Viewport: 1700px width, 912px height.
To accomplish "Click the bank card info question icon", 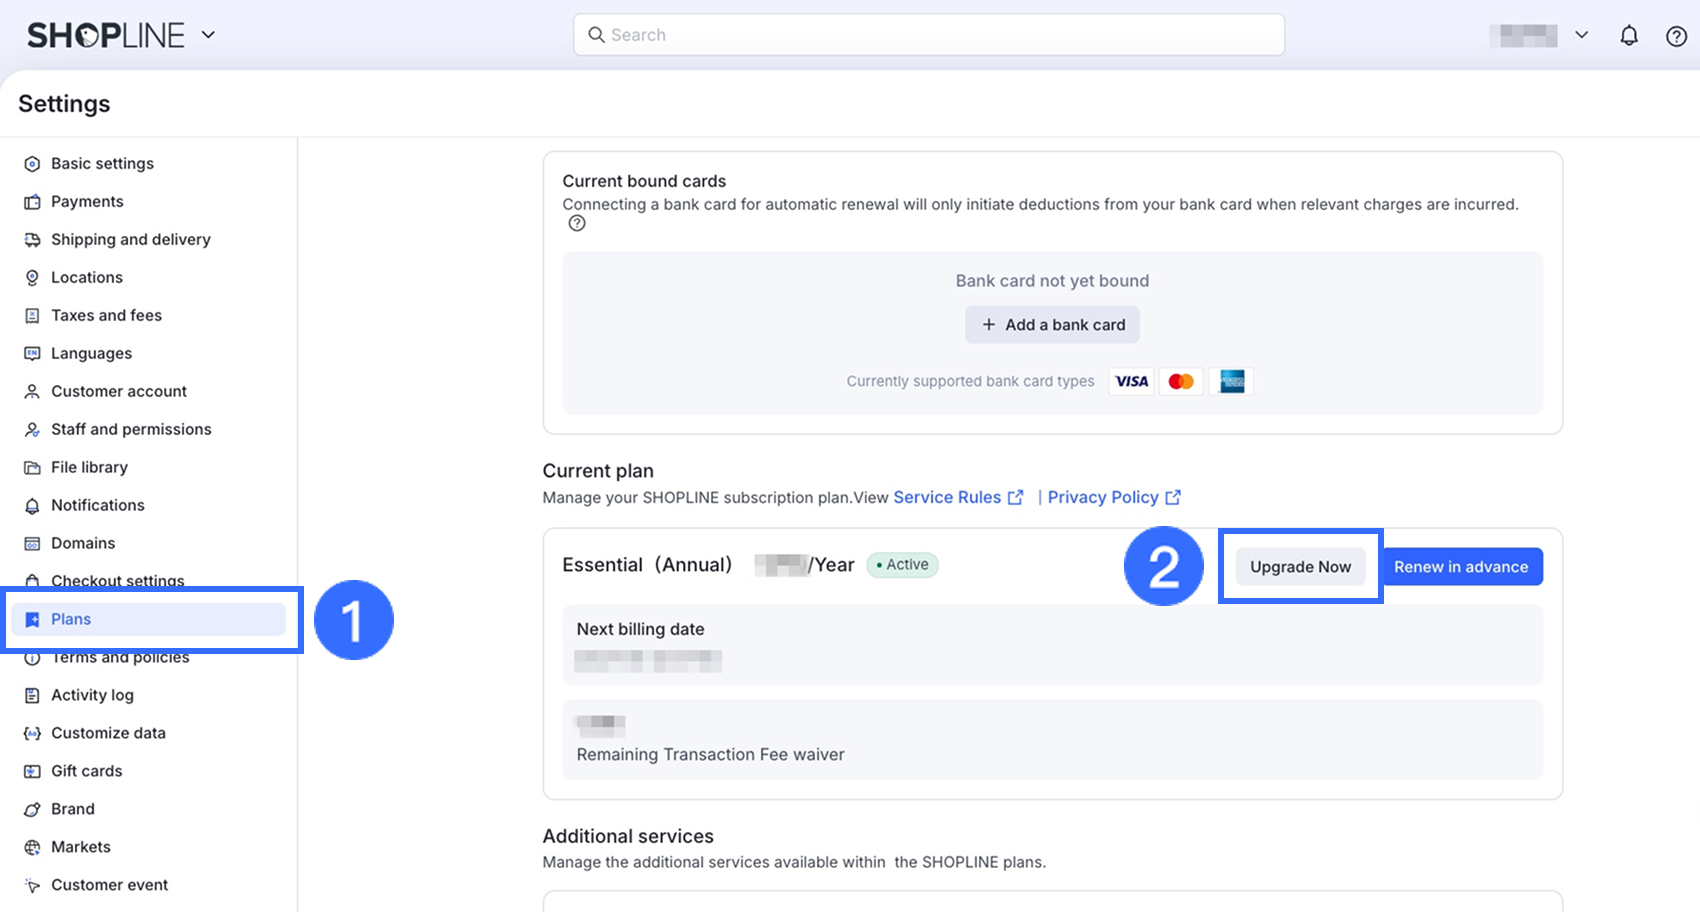I will click(x=577, y=224).
